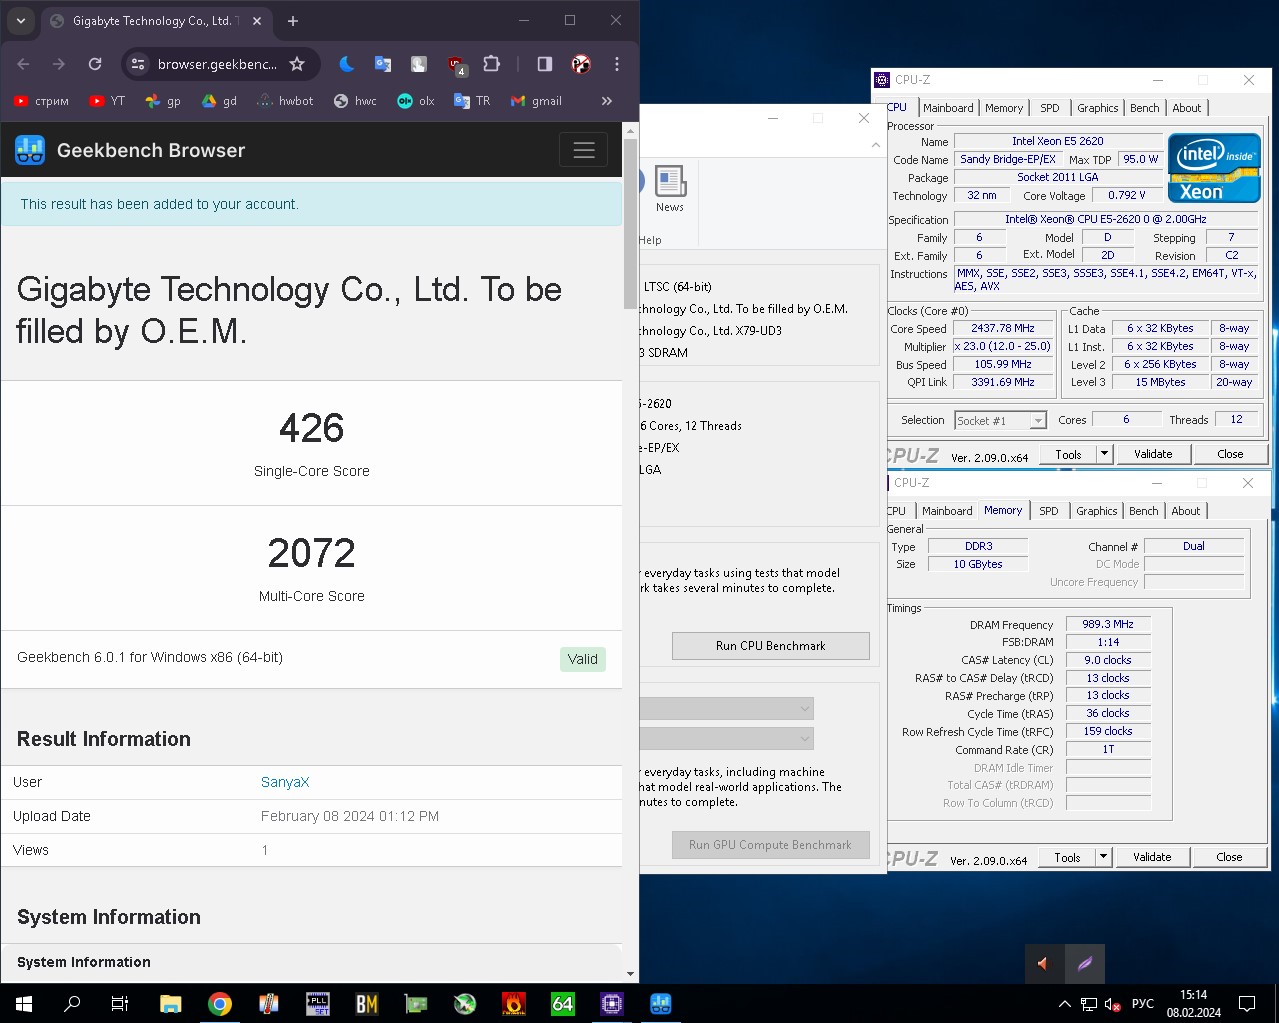Image resolution: width=1279 pixels, height=1023 pixels.
Task: Click the blue moon dark-mode extension icon
Action: click(346, 64)
